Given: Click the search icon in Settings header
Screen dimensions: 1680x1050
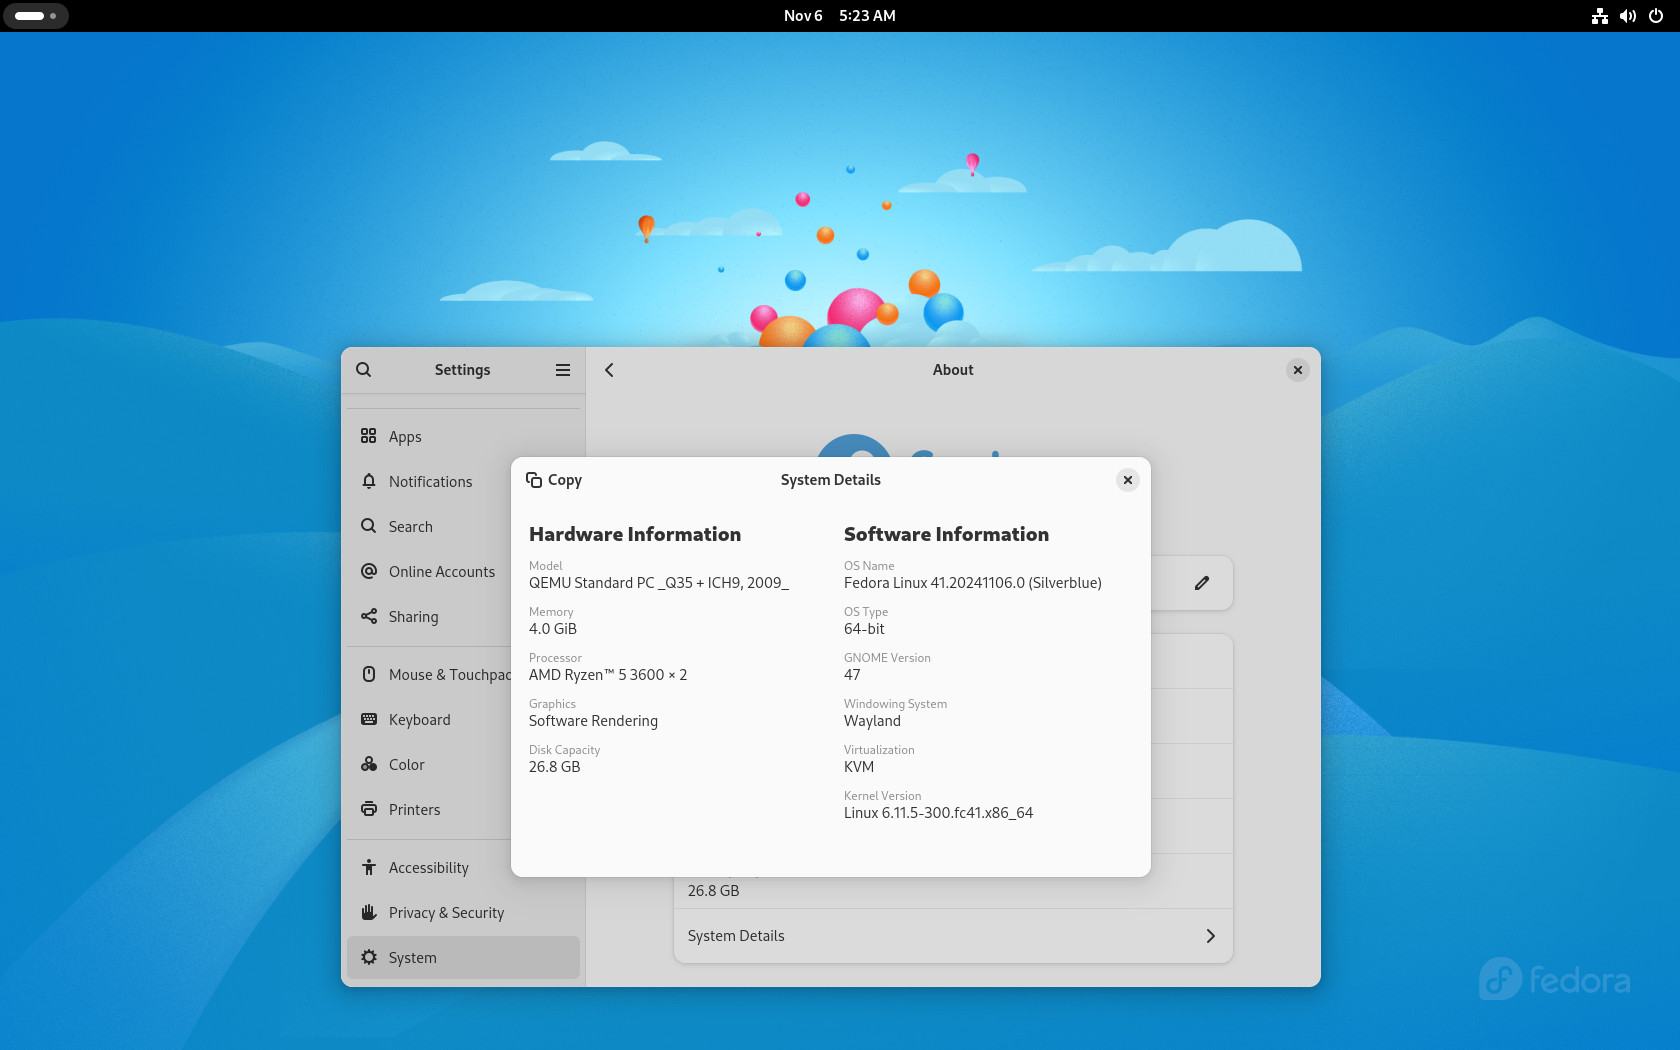Looking at the screenshot, I should 364,370.
